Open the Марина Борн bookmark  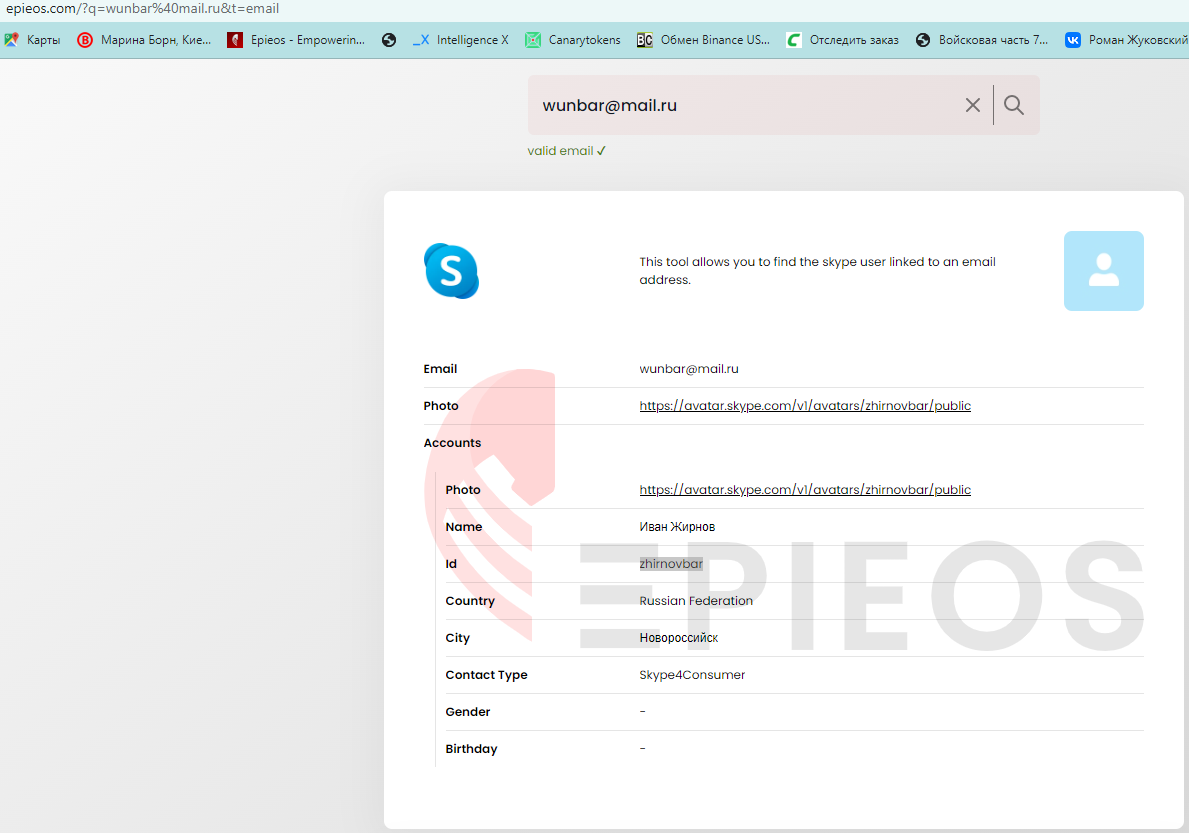tap(144, 40)
